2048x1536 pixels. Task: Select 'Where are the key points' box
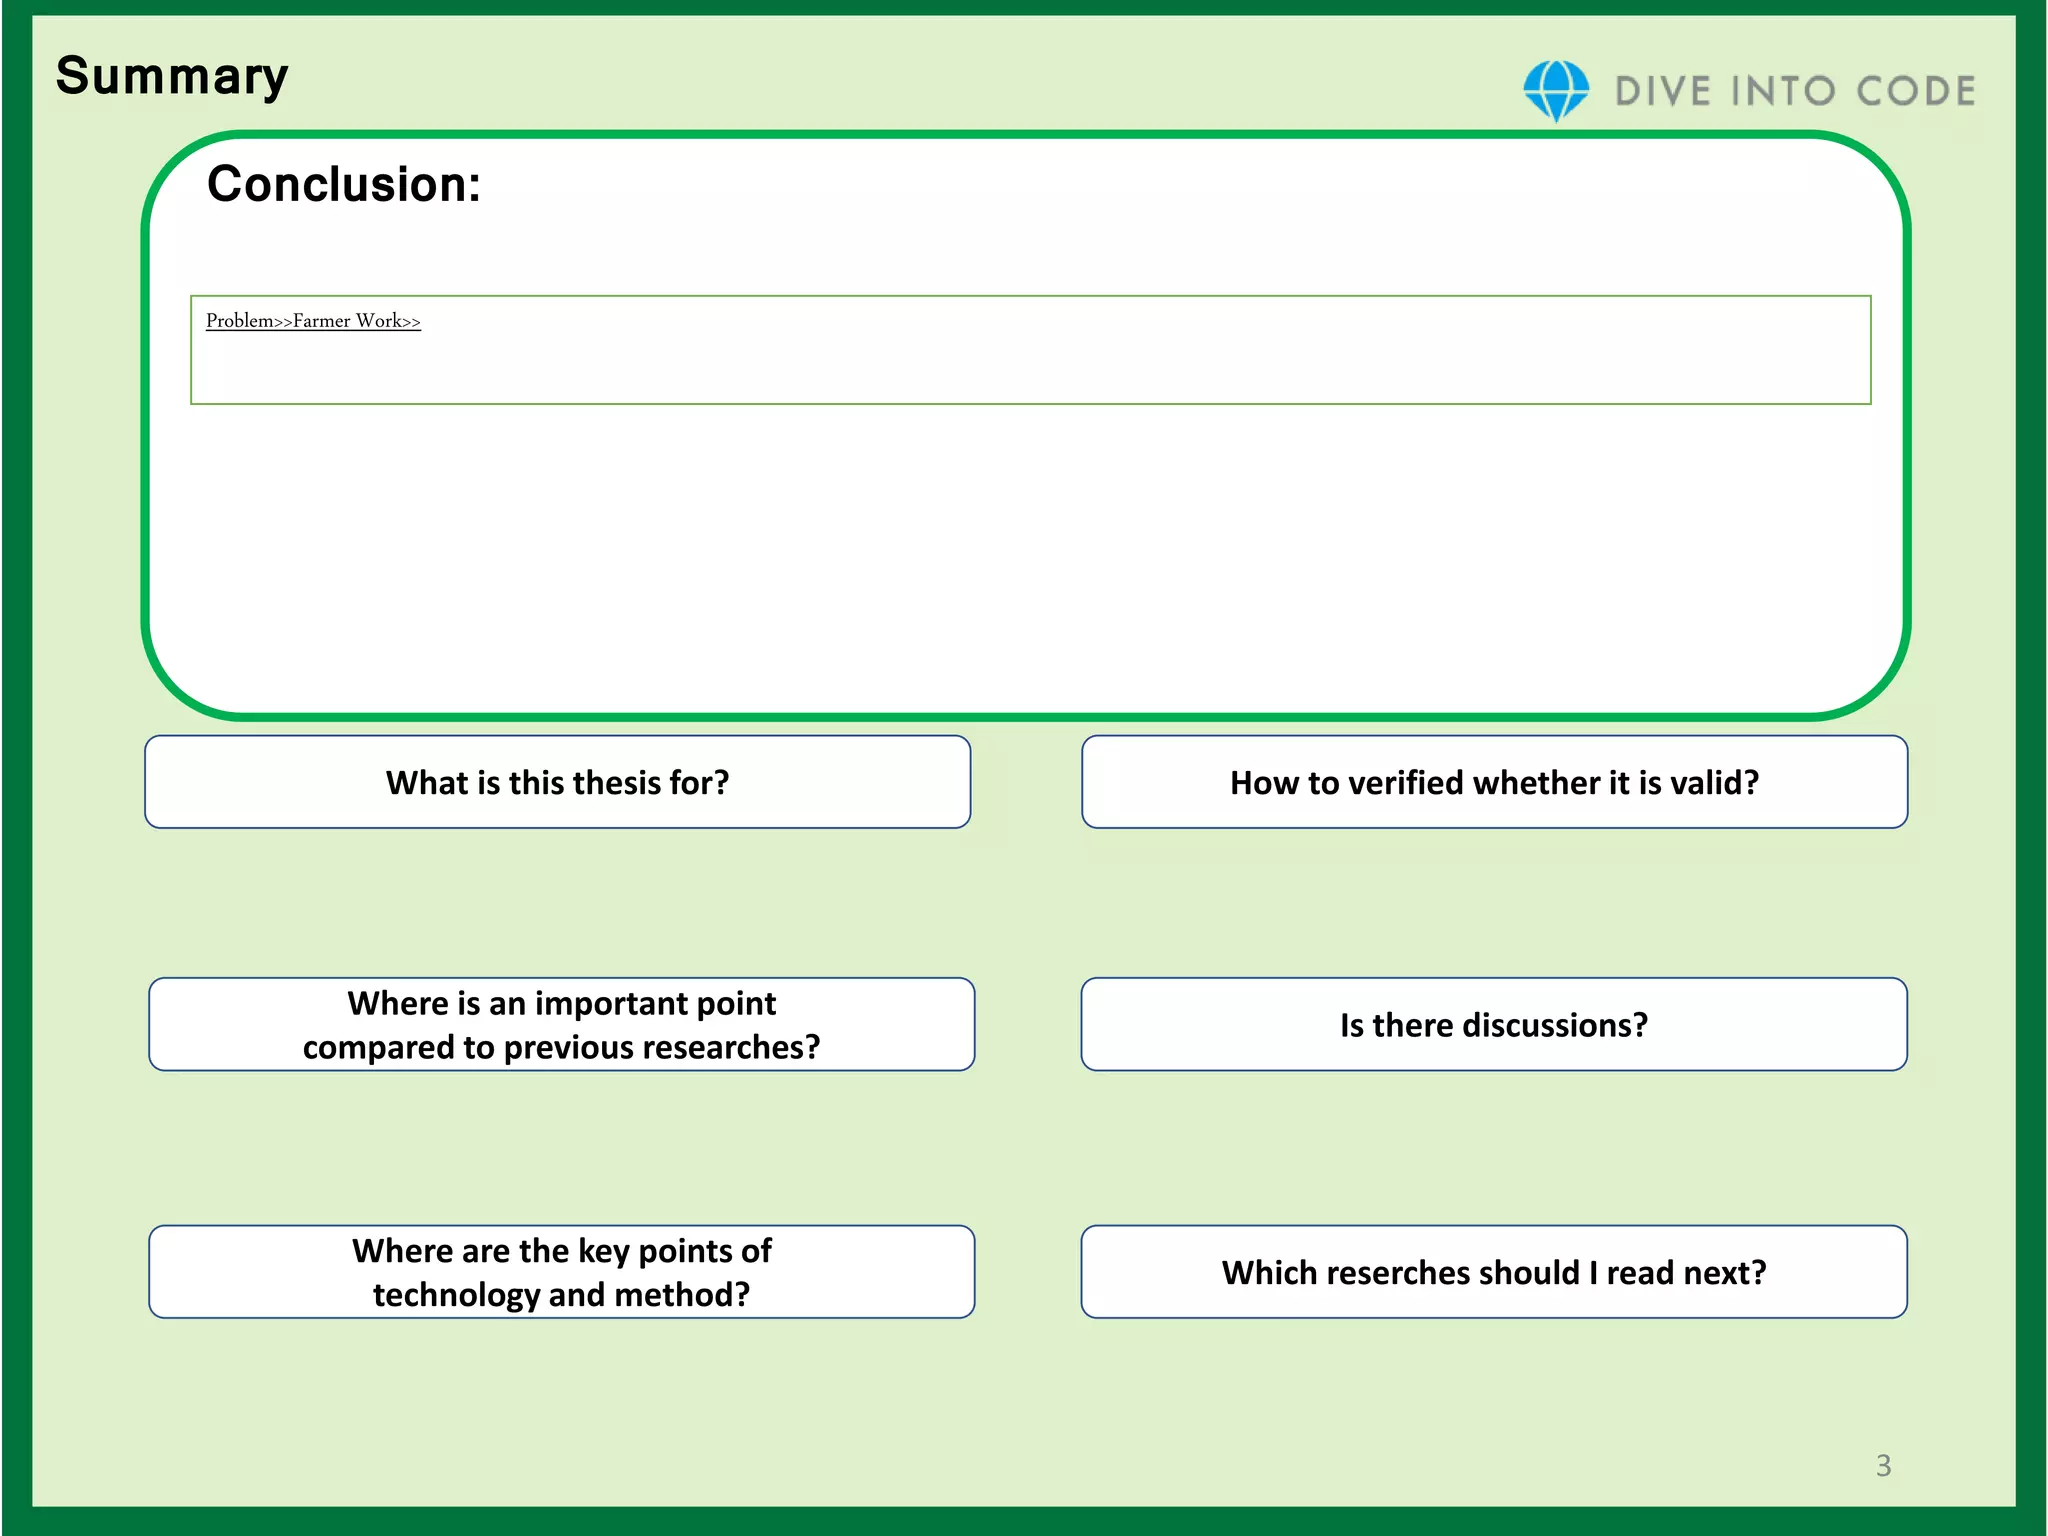point(561,1251)
